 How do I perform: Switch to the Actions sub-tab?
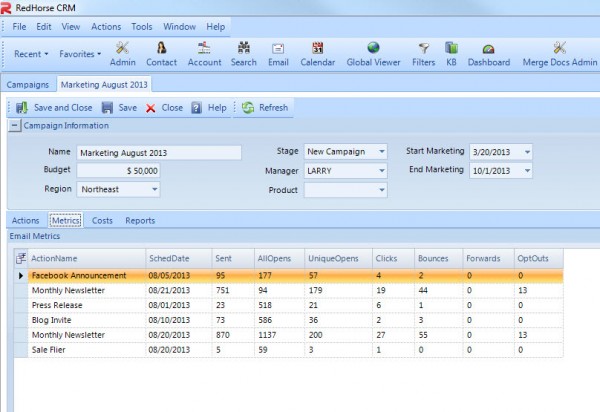pos(25,221)
